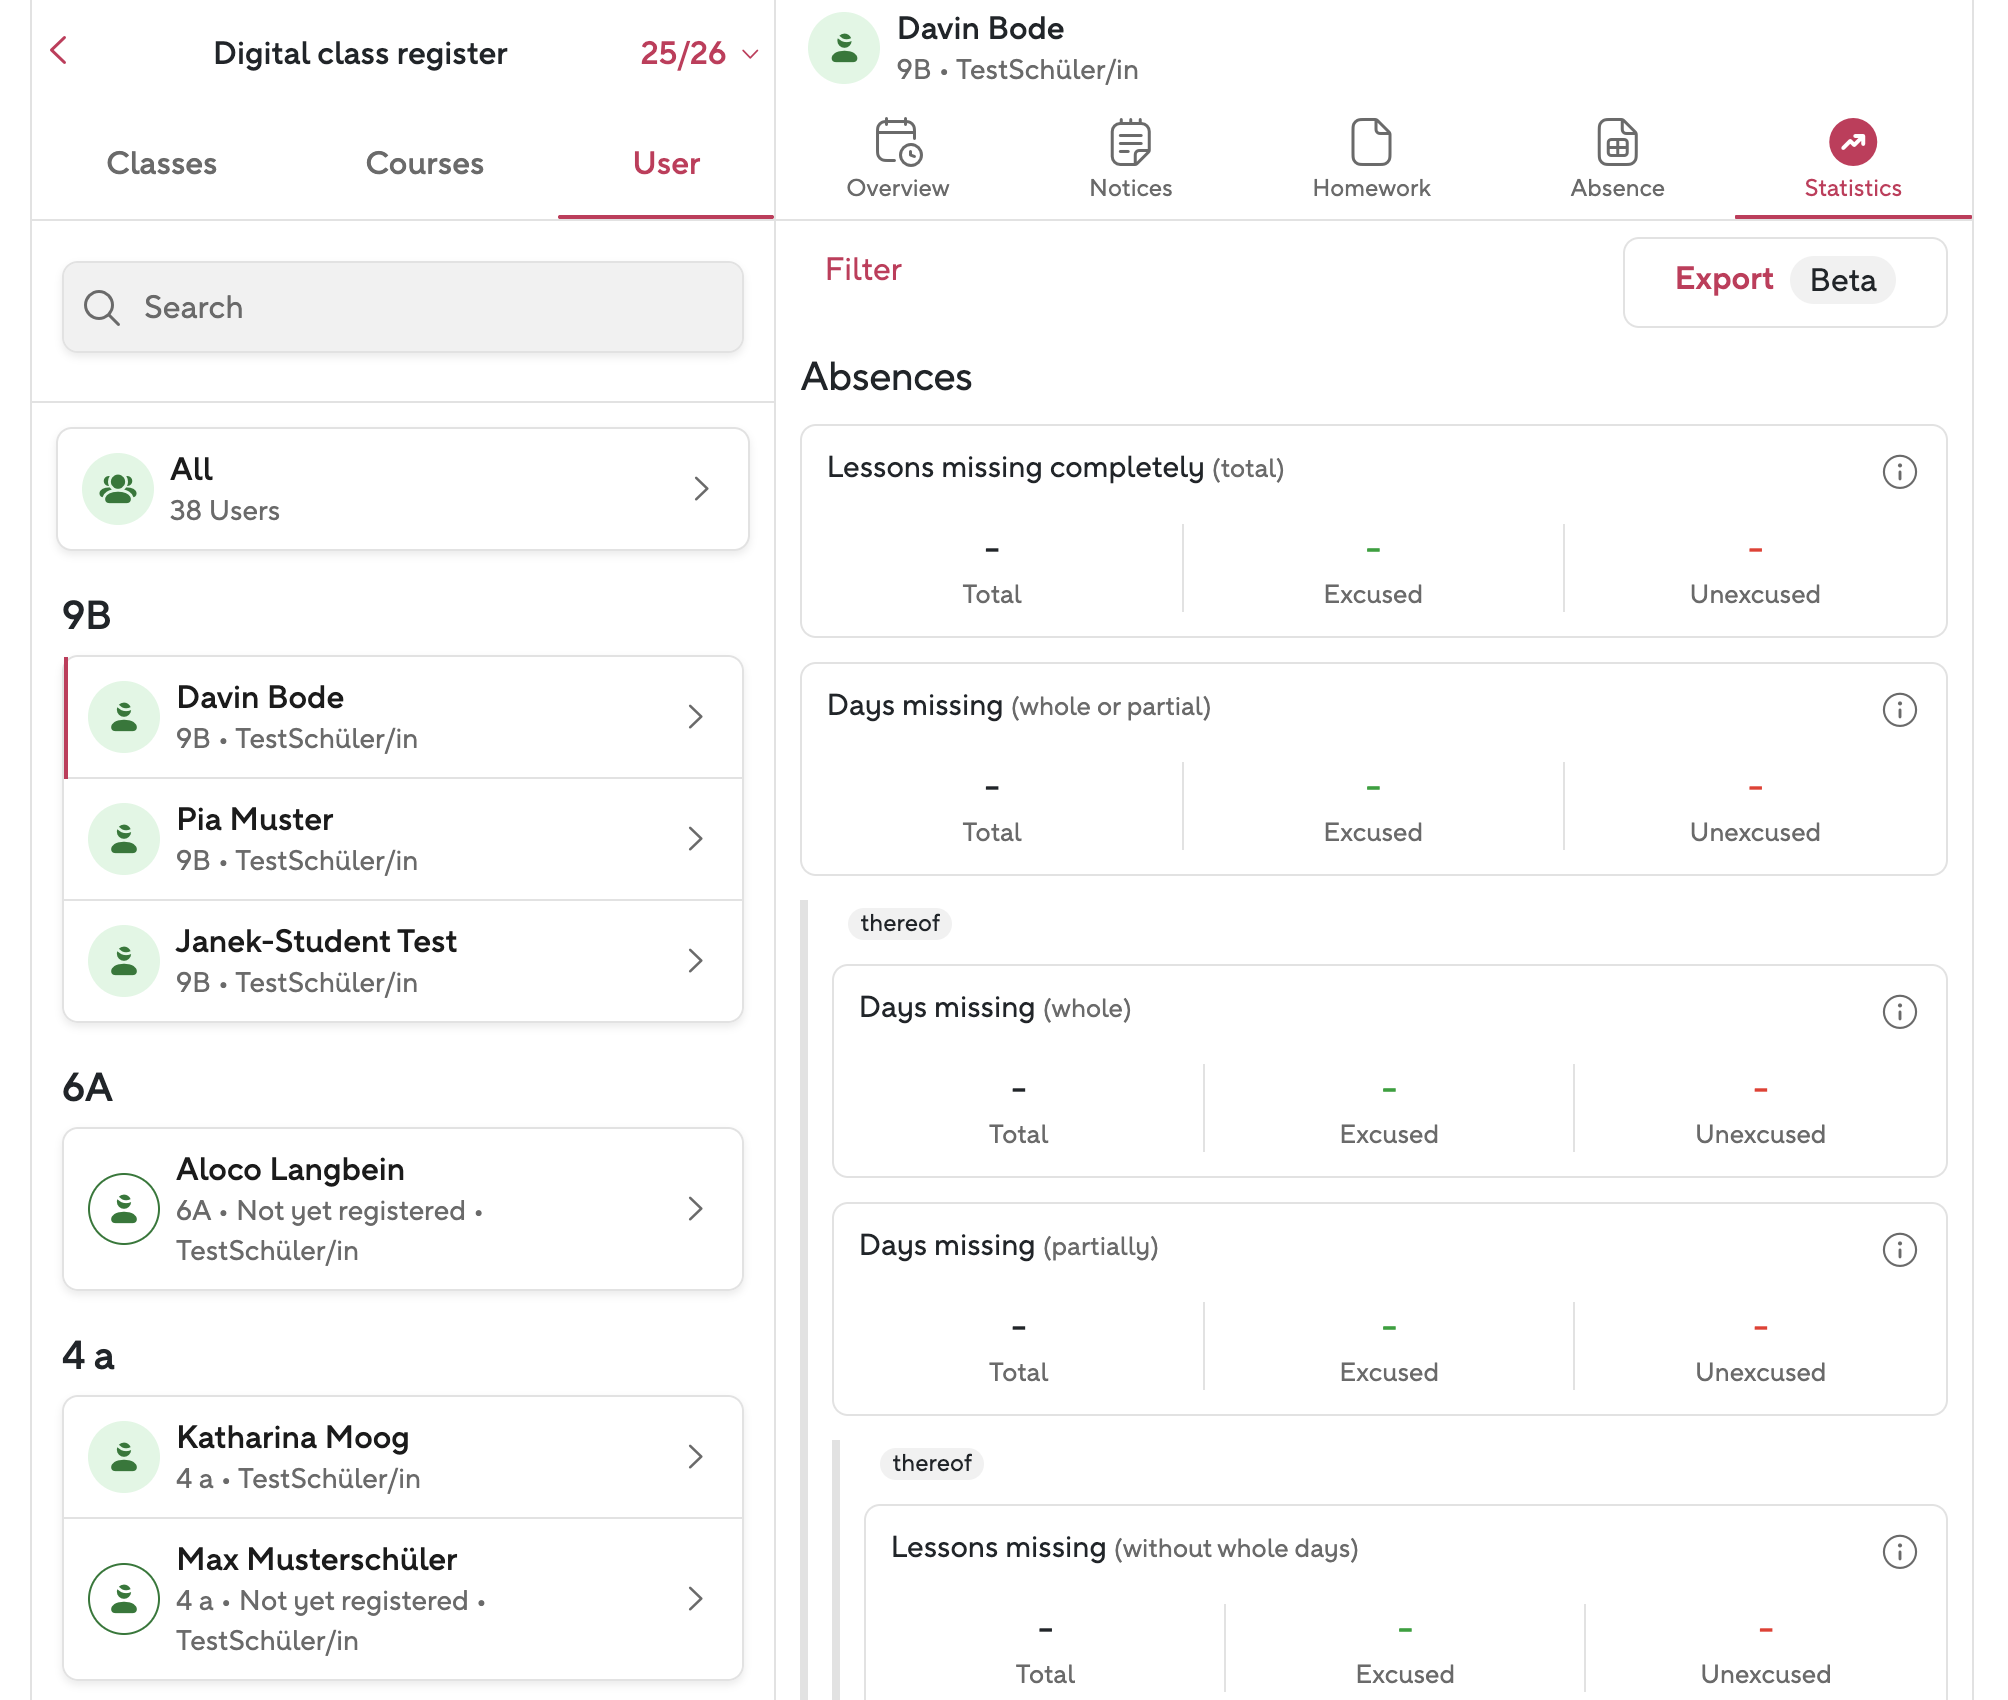The width and height of the screenshot is (2008, 1700).
Task: Open the Absence icon tab
Action: 1616,143
